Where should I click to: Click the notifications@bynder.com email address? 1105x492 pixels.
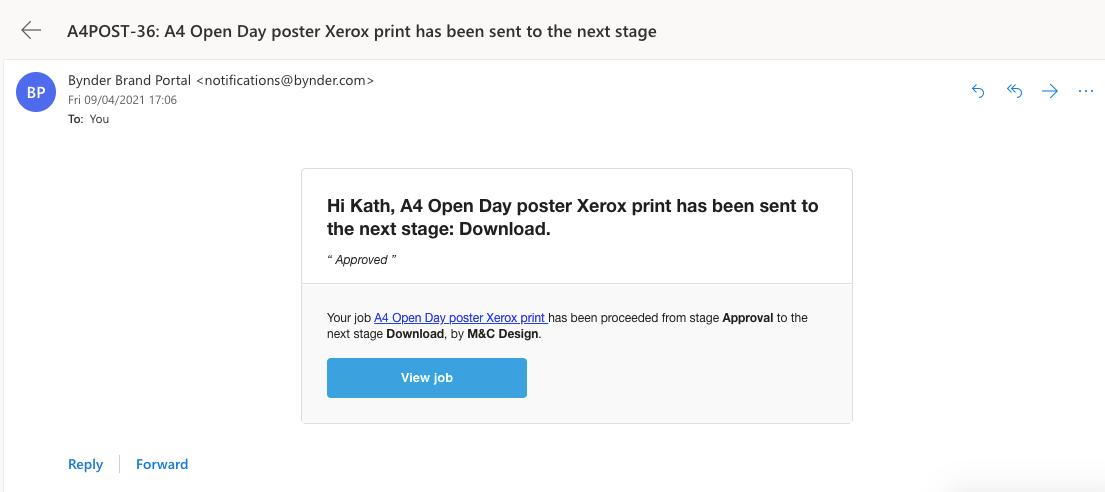(286, 80)
